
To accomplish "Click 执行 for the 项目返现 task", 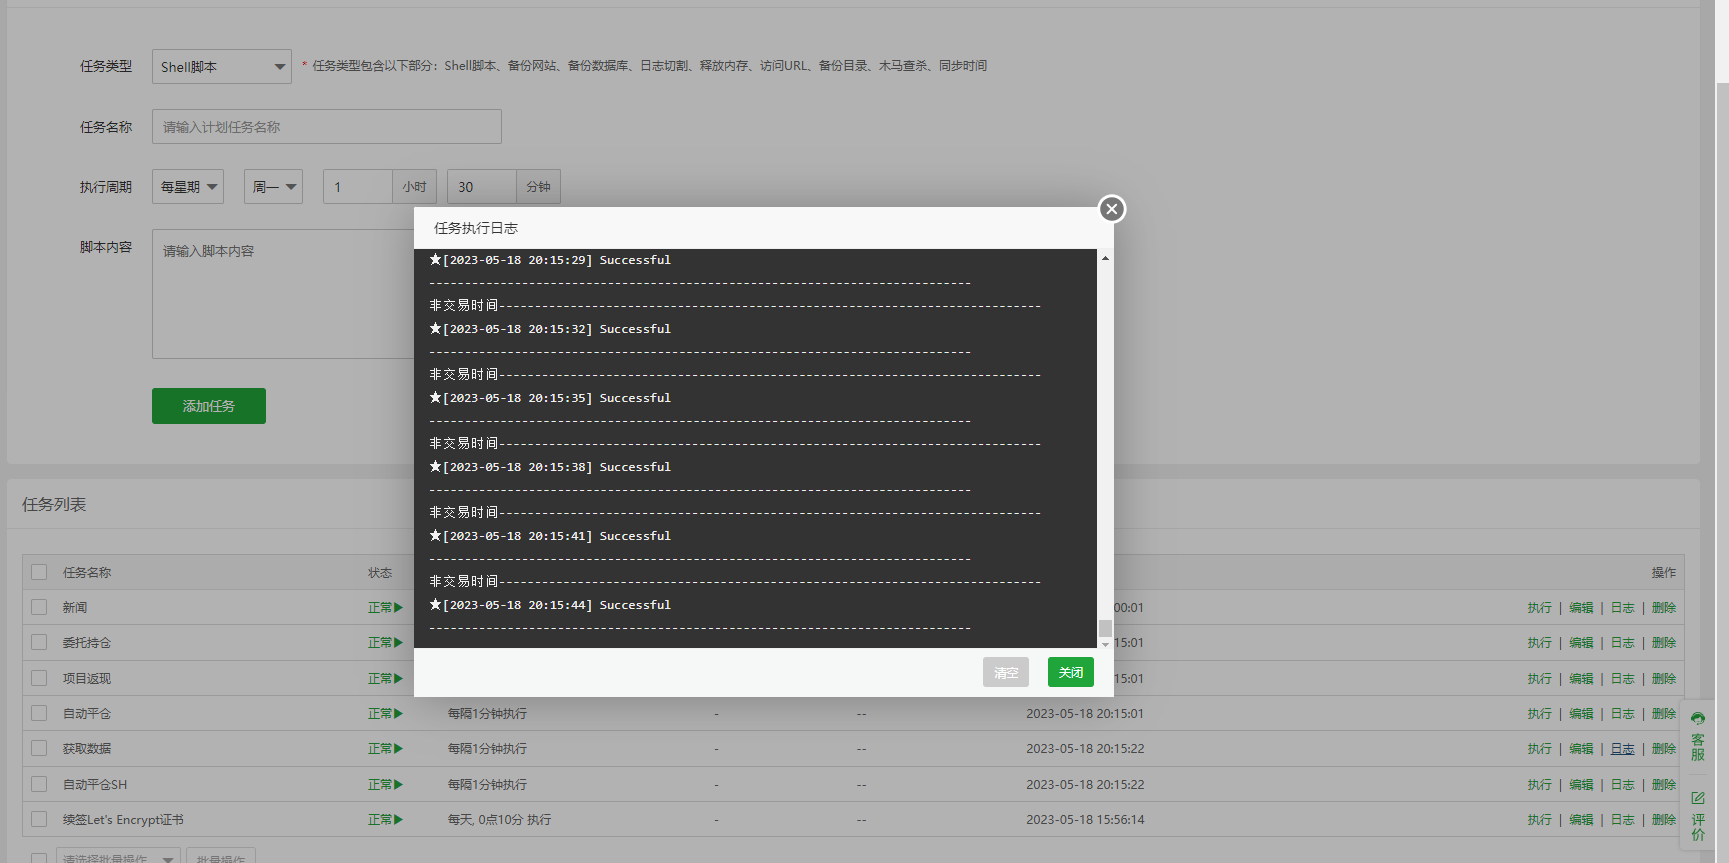I will pyautogui.click(x=1540, y=679).
